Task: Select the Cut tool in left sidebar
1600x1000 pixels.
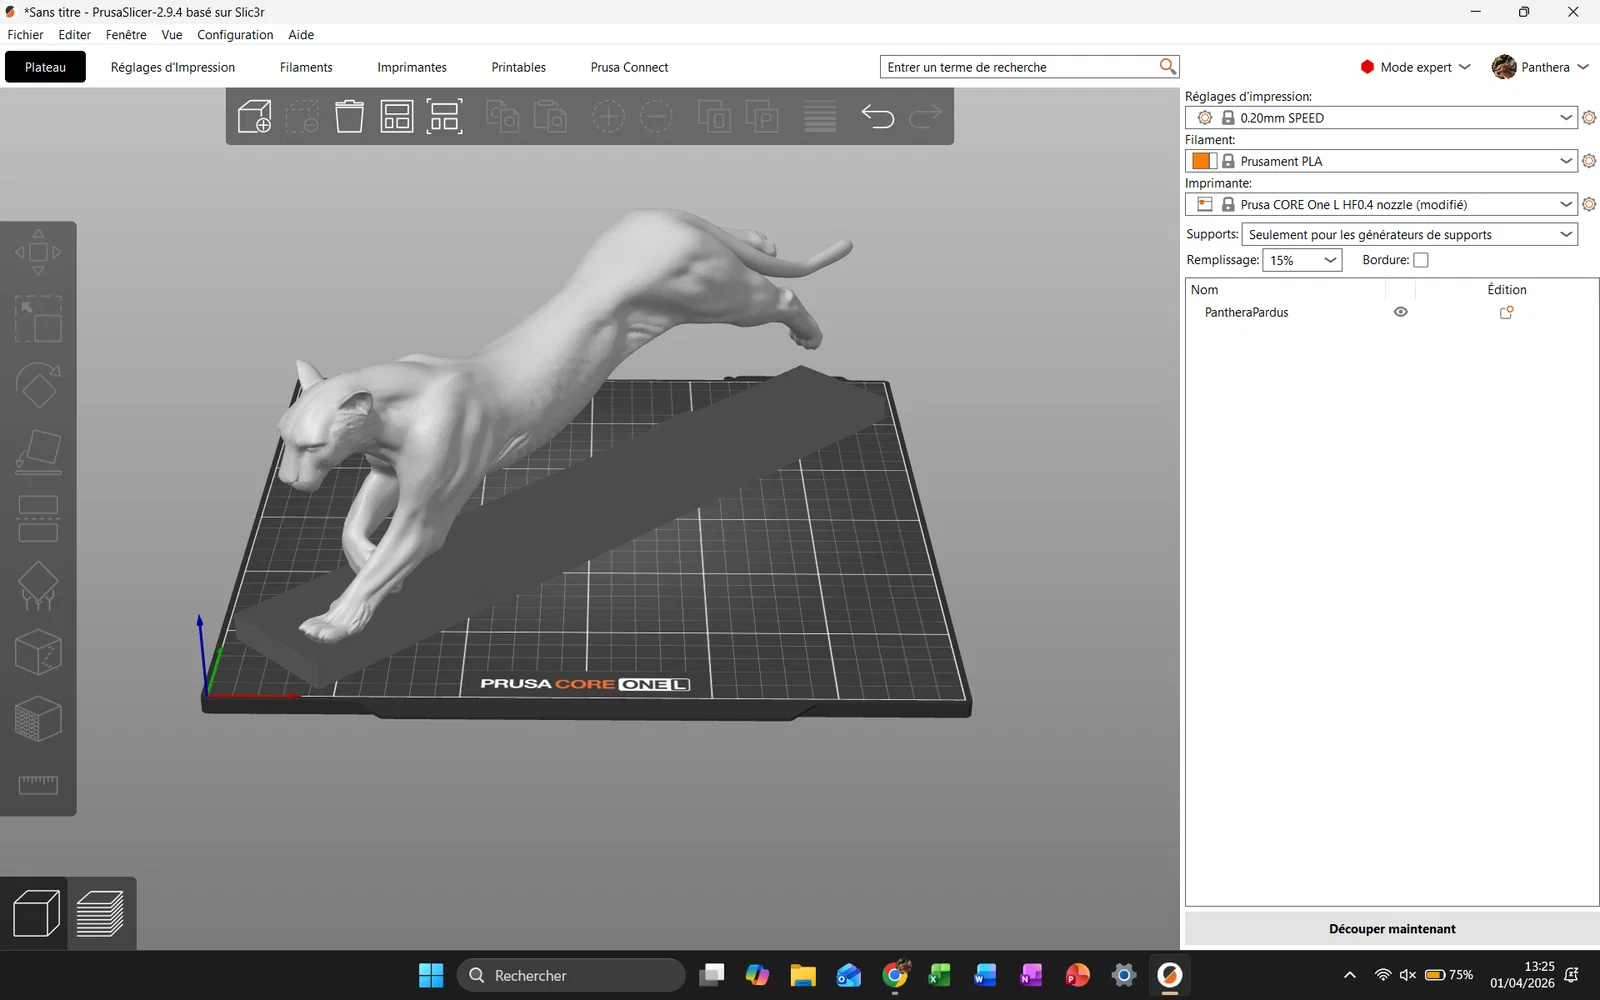Action: click(x=38, y=518)
